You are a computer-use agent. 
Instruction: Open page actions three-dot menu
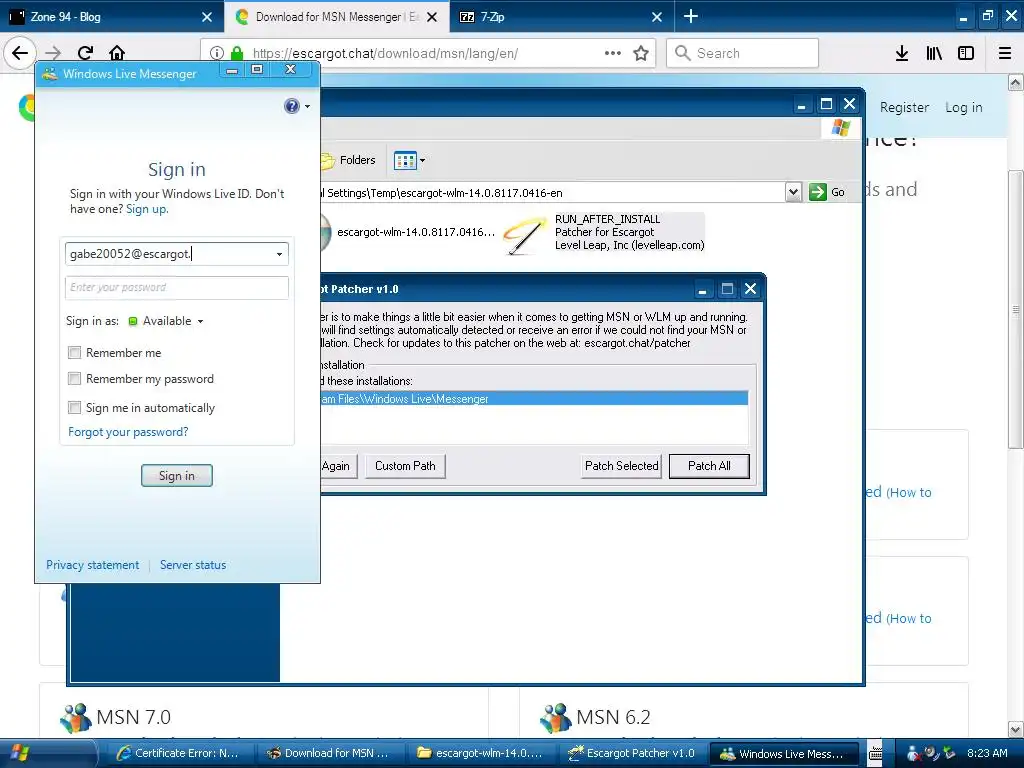pyautogui.click(x=613, y=53)
